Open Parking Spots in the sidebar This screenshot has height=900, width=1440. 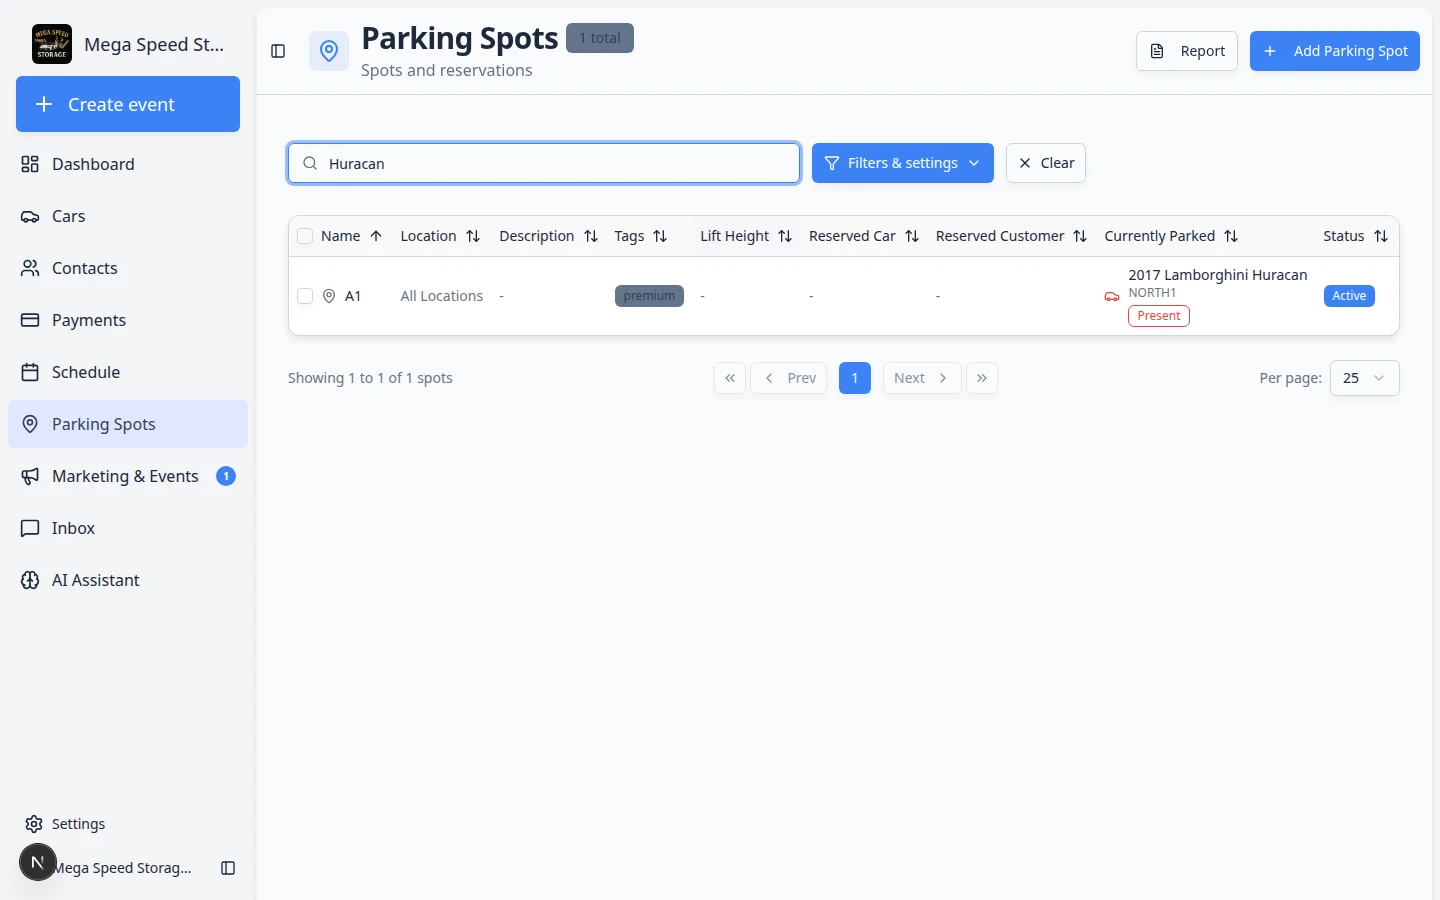pos(128,424)
